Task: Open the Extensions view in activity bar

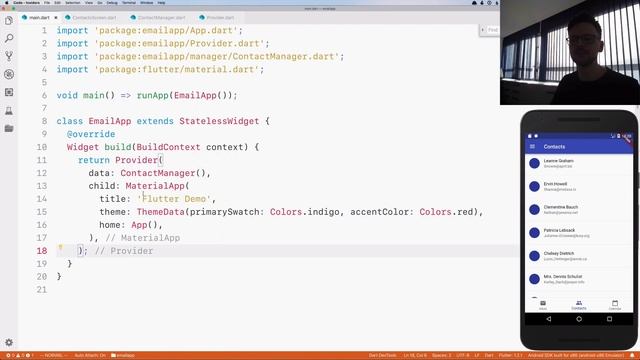Action: click(x=9, y=92)
